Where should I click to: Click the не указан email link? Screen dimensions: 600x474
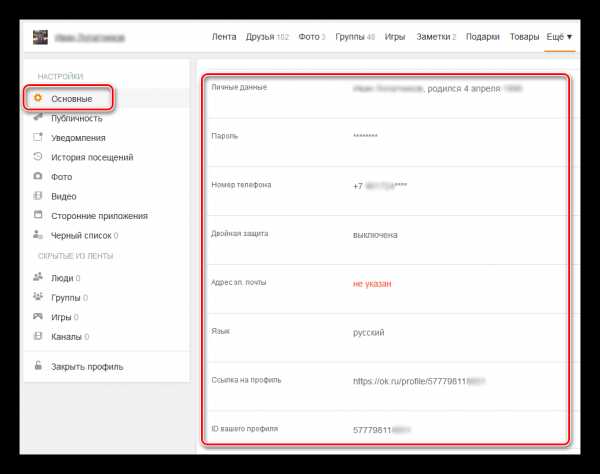click(372, 284)
